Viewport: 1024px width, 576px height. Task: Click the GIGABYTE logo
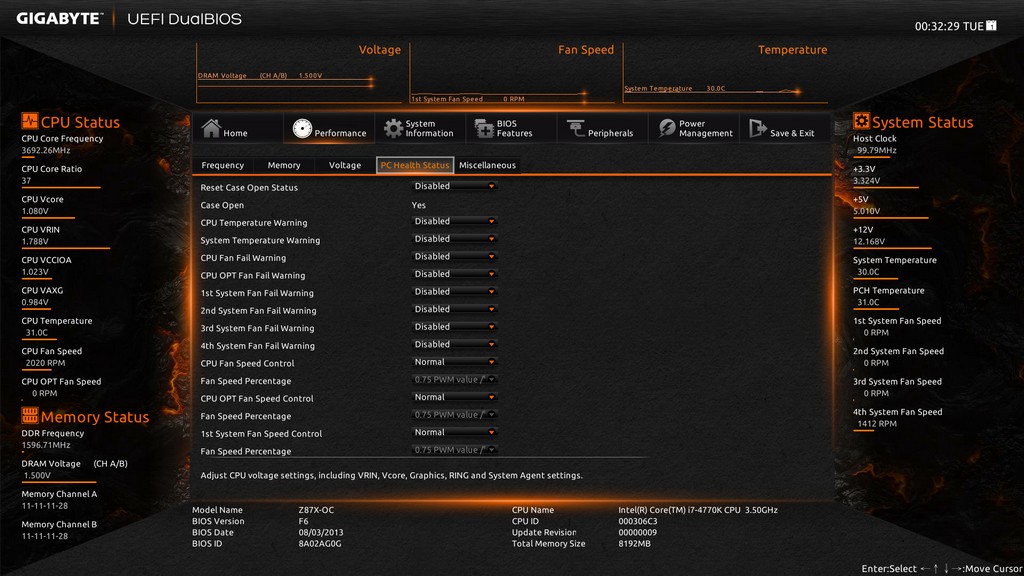click(x=59, y=18)
